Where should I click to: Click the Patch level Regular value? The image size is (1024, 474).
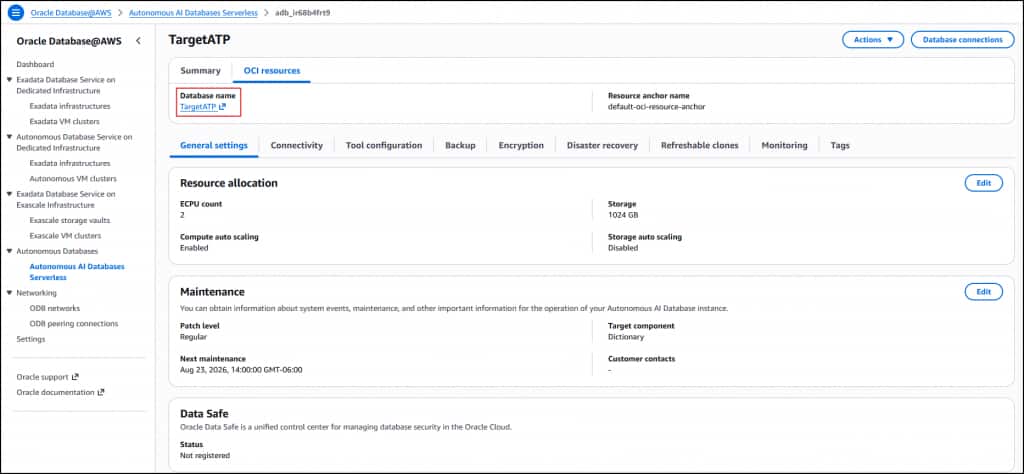193,337
